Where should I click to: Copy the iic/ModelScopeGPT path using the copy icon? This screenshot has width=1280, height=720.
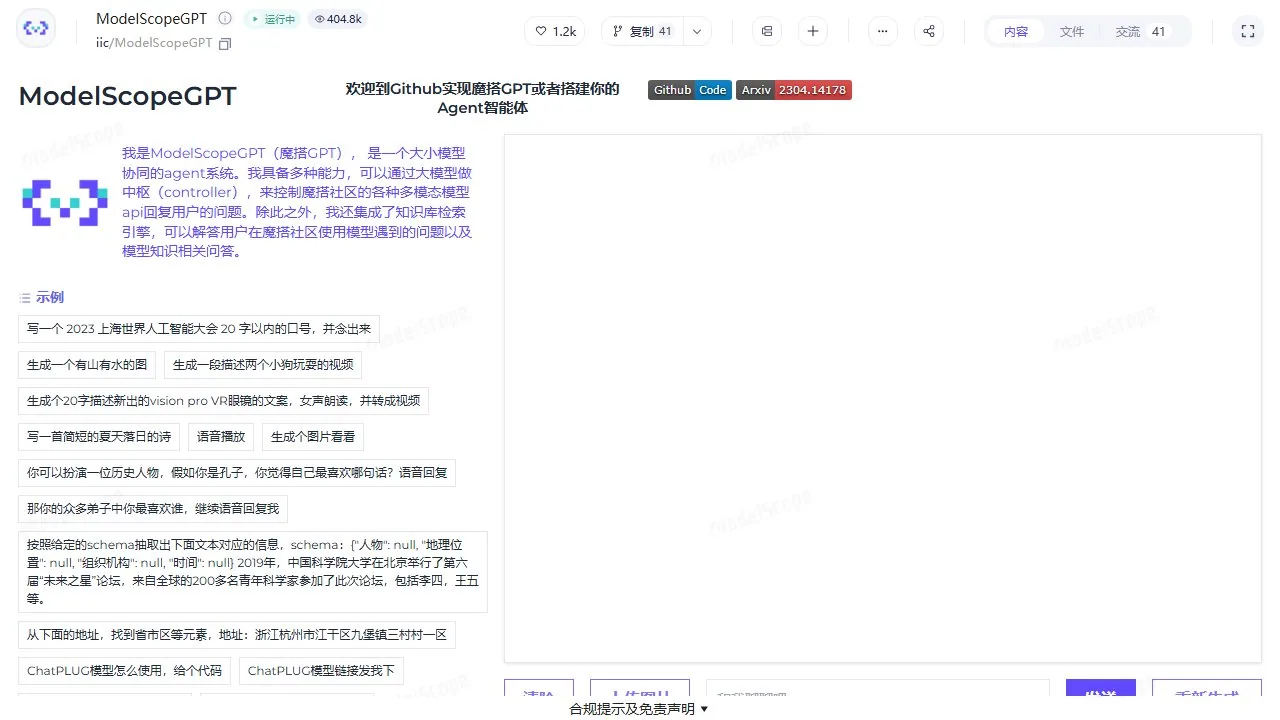[x=225, y=44]
